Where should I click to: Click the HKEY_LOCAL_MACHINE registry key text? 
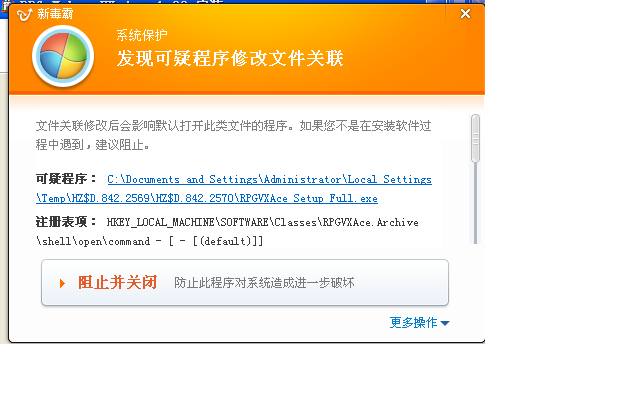tap(262, 222)
